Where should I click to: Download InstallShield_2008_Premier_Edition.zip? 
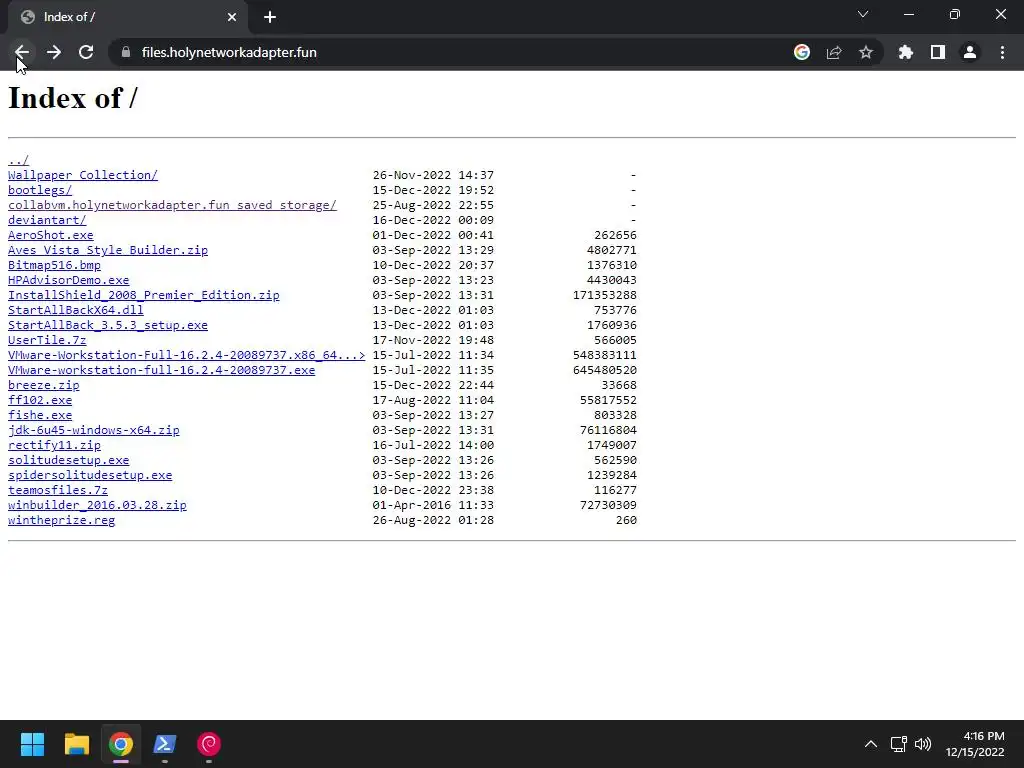(144, 295)
